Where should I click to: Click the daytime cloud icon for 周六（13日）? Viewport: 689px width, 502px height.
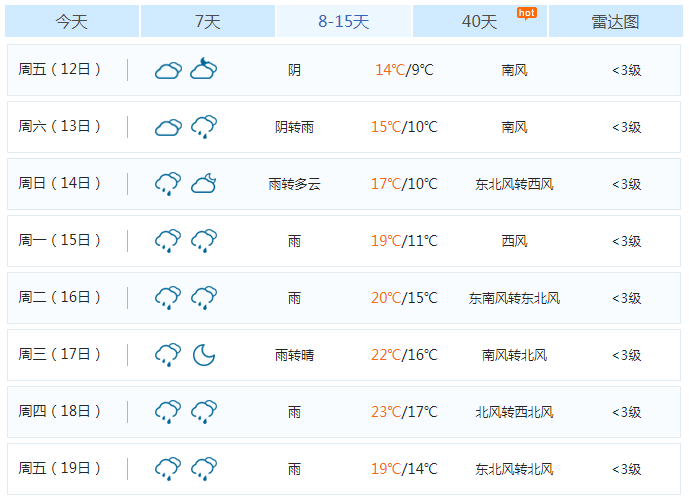pos(168,127)
